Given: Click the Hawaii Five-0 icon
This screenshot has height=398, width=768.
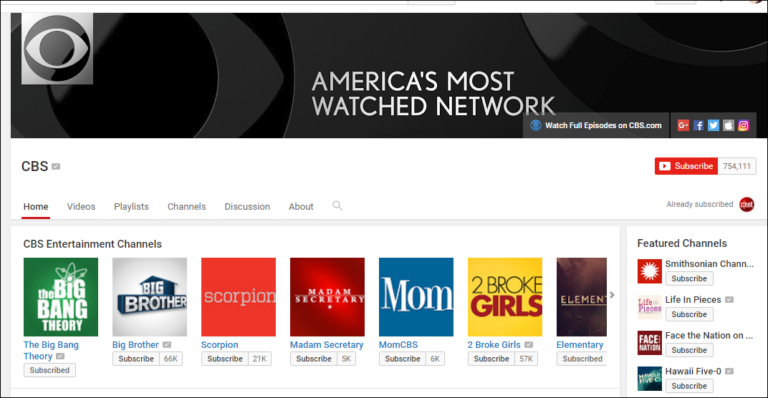Looking at the screenshot, I should [649, 378].
